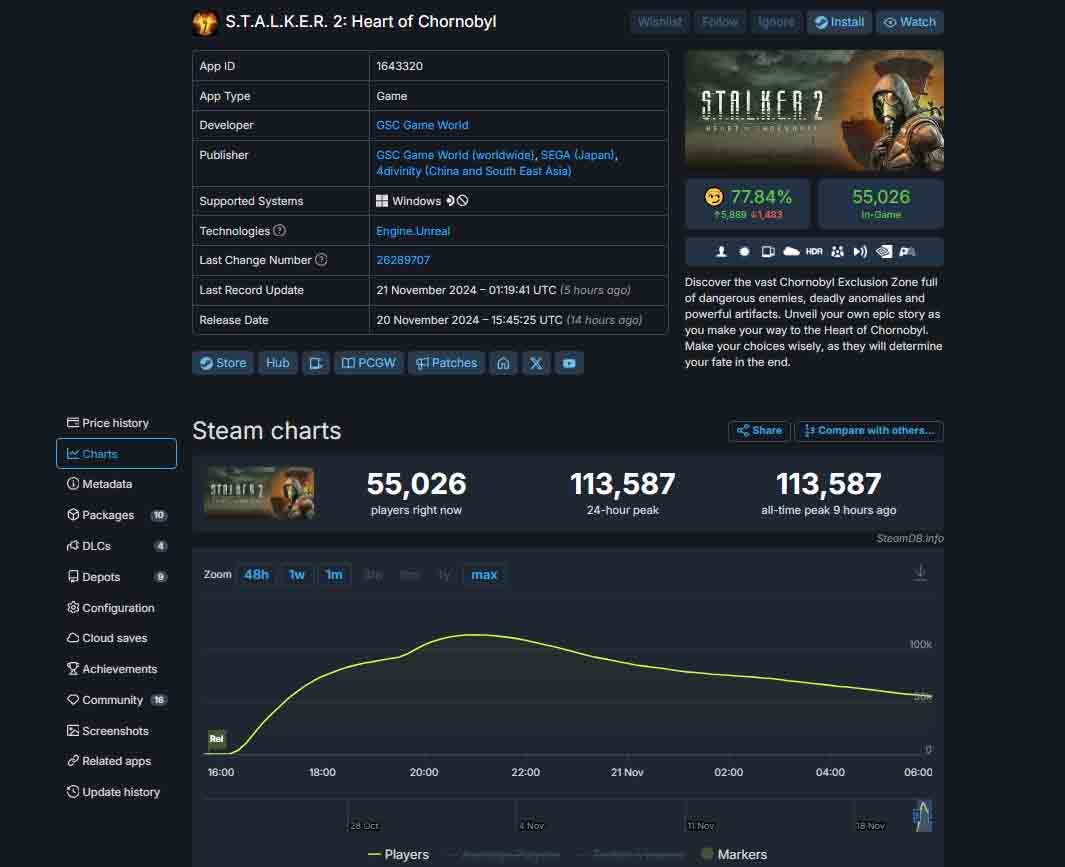Open DLCs section in sidebar
Image resolution: width=1065 pixels, height=867 pixels.
pyautogui.click(x=116, y=546)
